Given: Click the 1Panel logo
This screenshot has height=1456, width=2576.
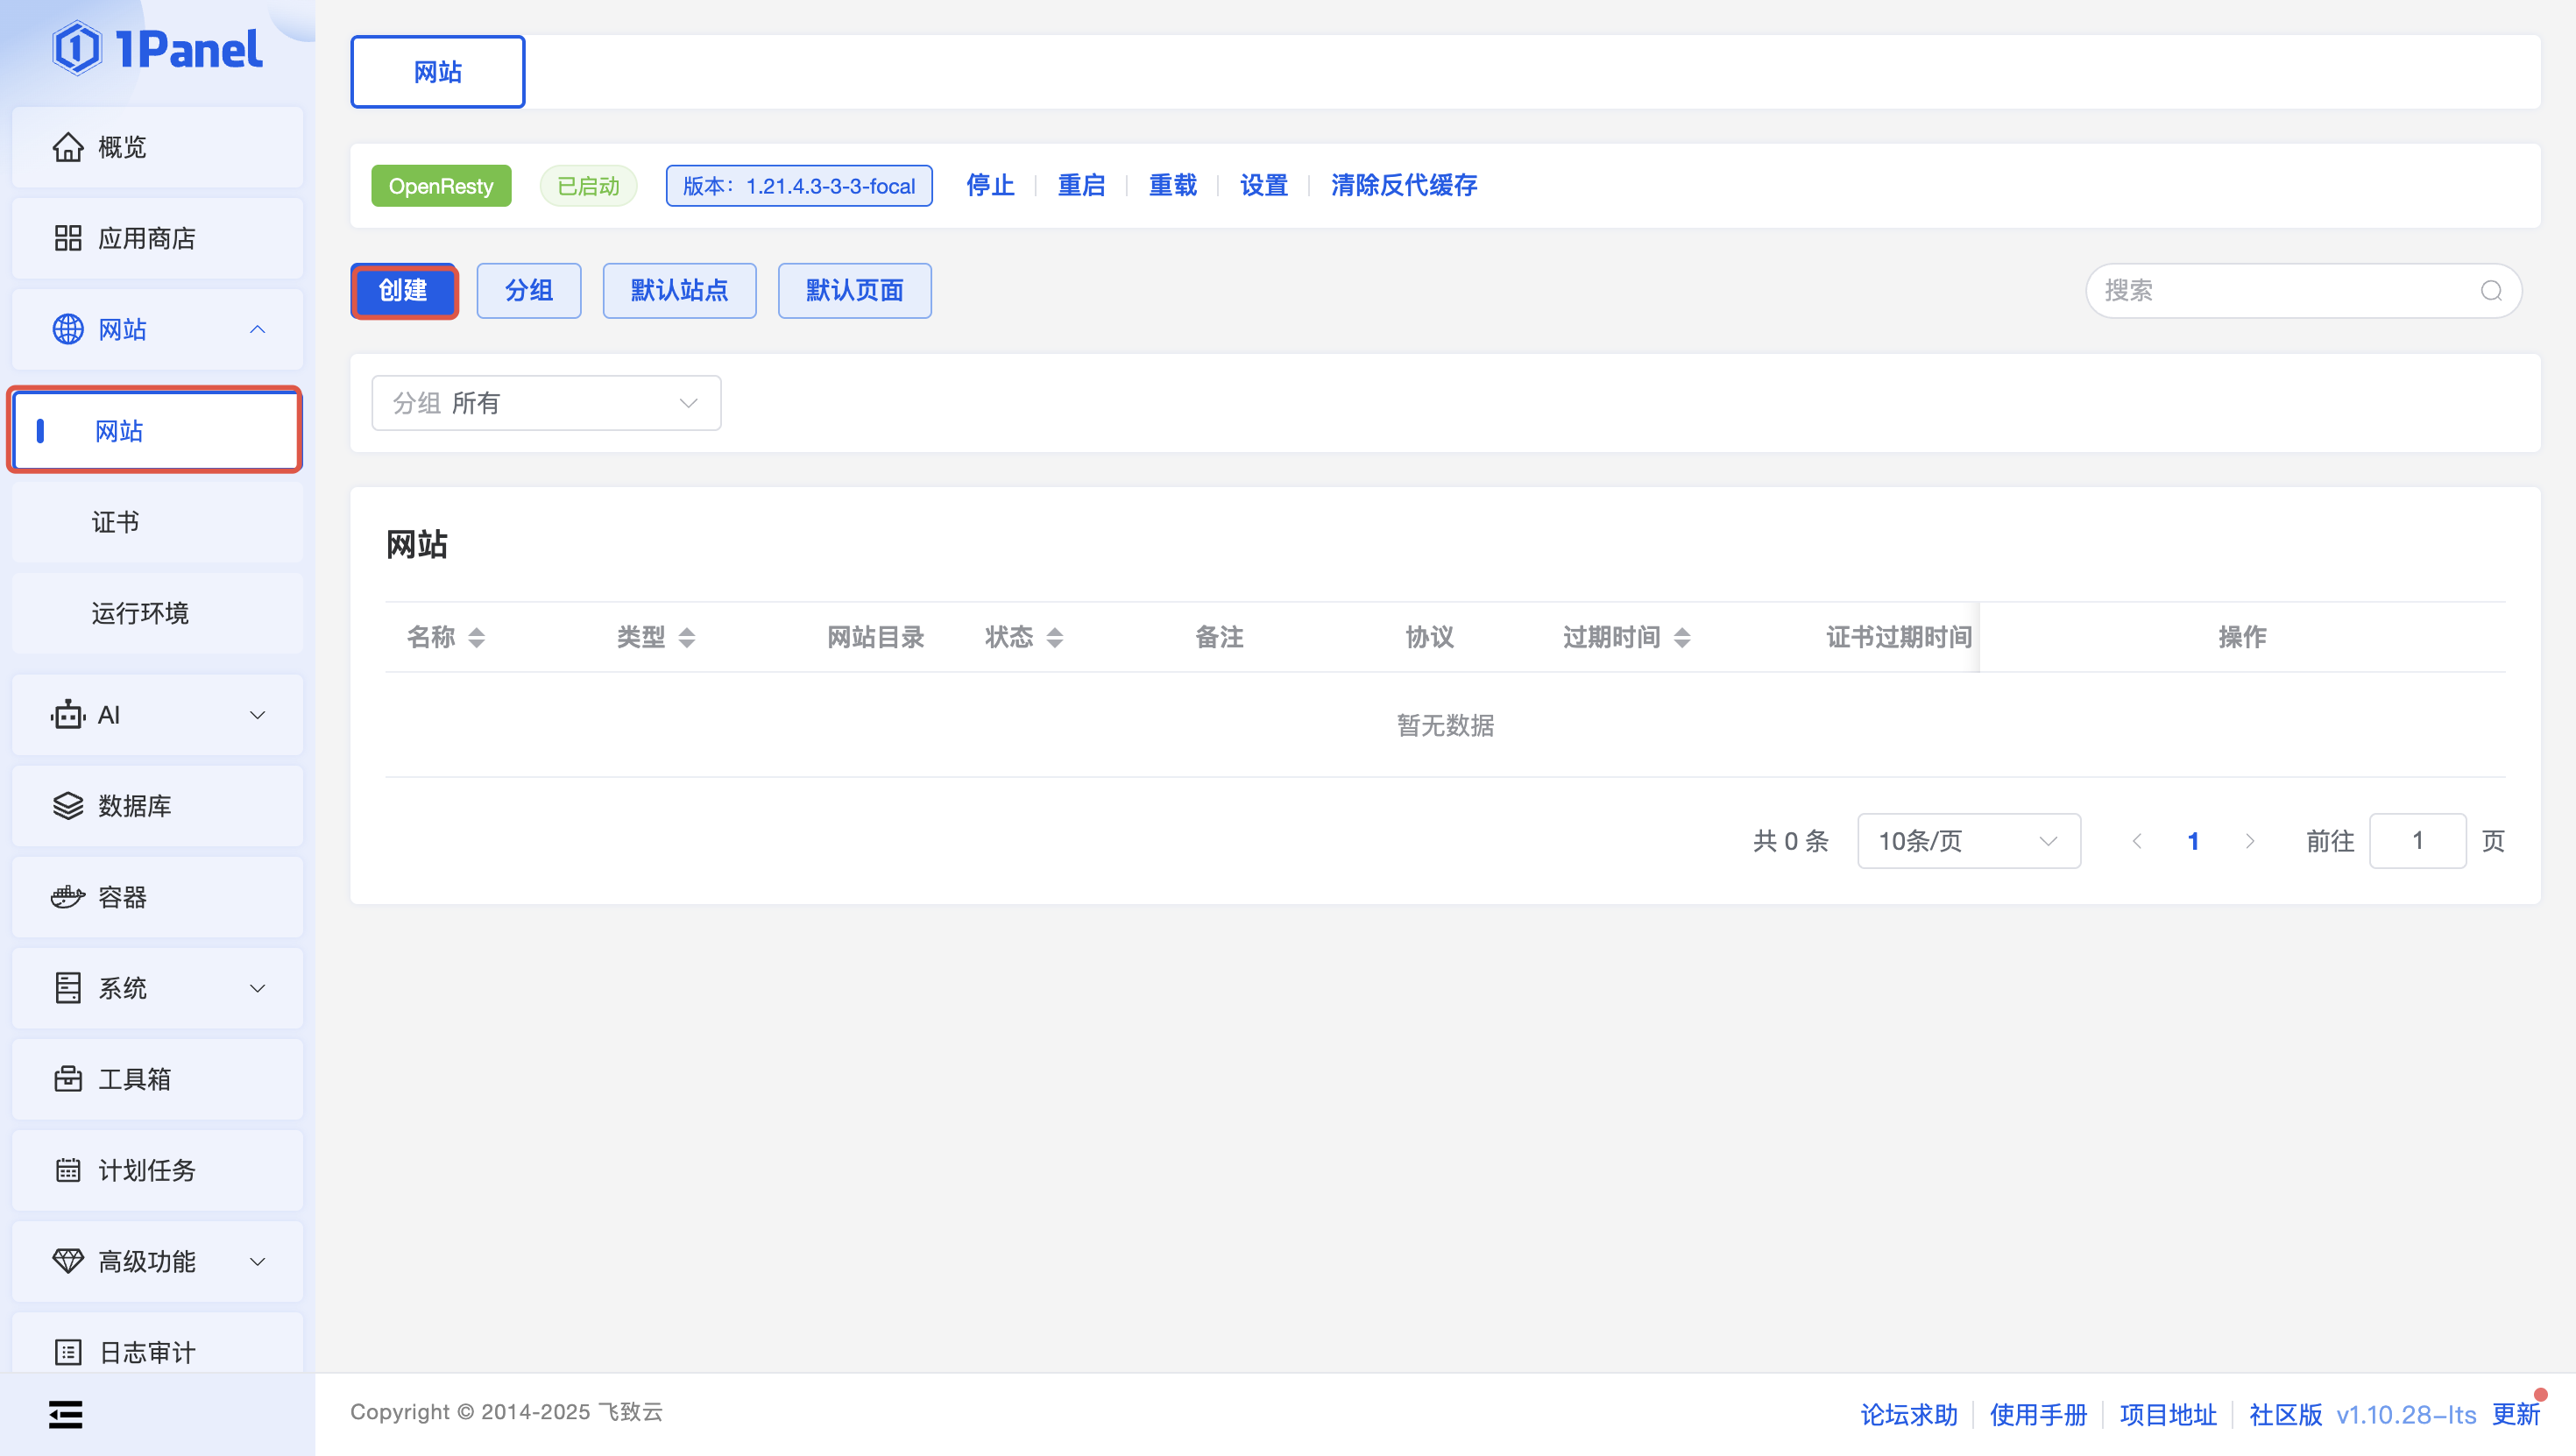Looking at the screenshot, I should point(157,48).
